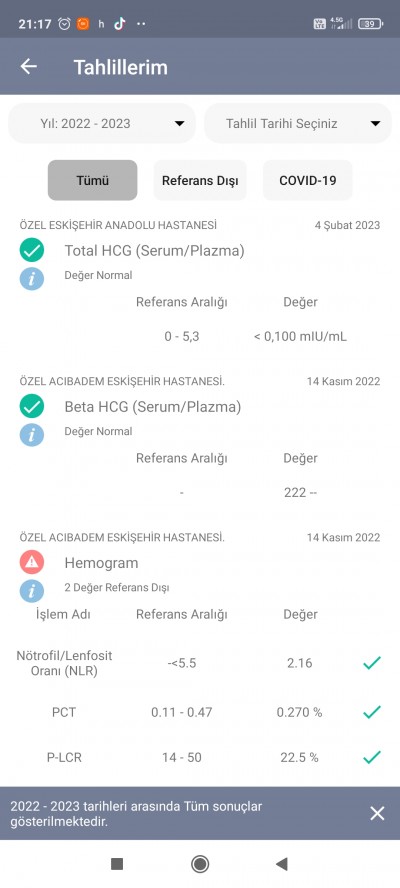This screenshot has height=888, width=400.
Task: Select the COVID-19 filter tab
Action: [x=308, y=181]
